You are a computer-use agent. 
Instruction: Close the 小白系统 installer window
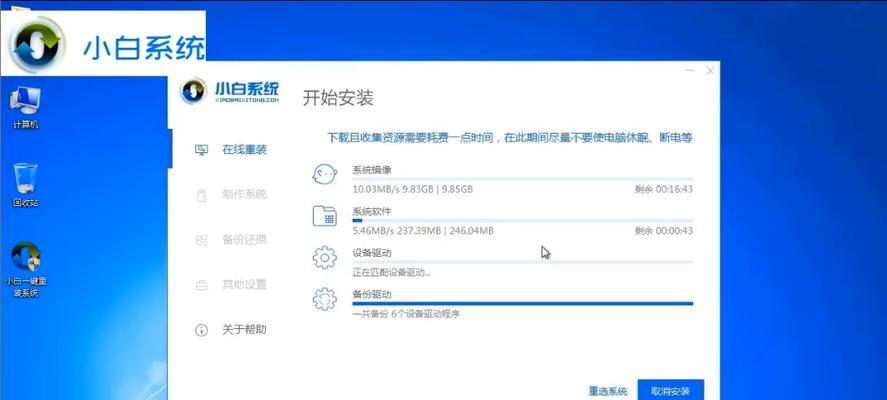point(710,71)
